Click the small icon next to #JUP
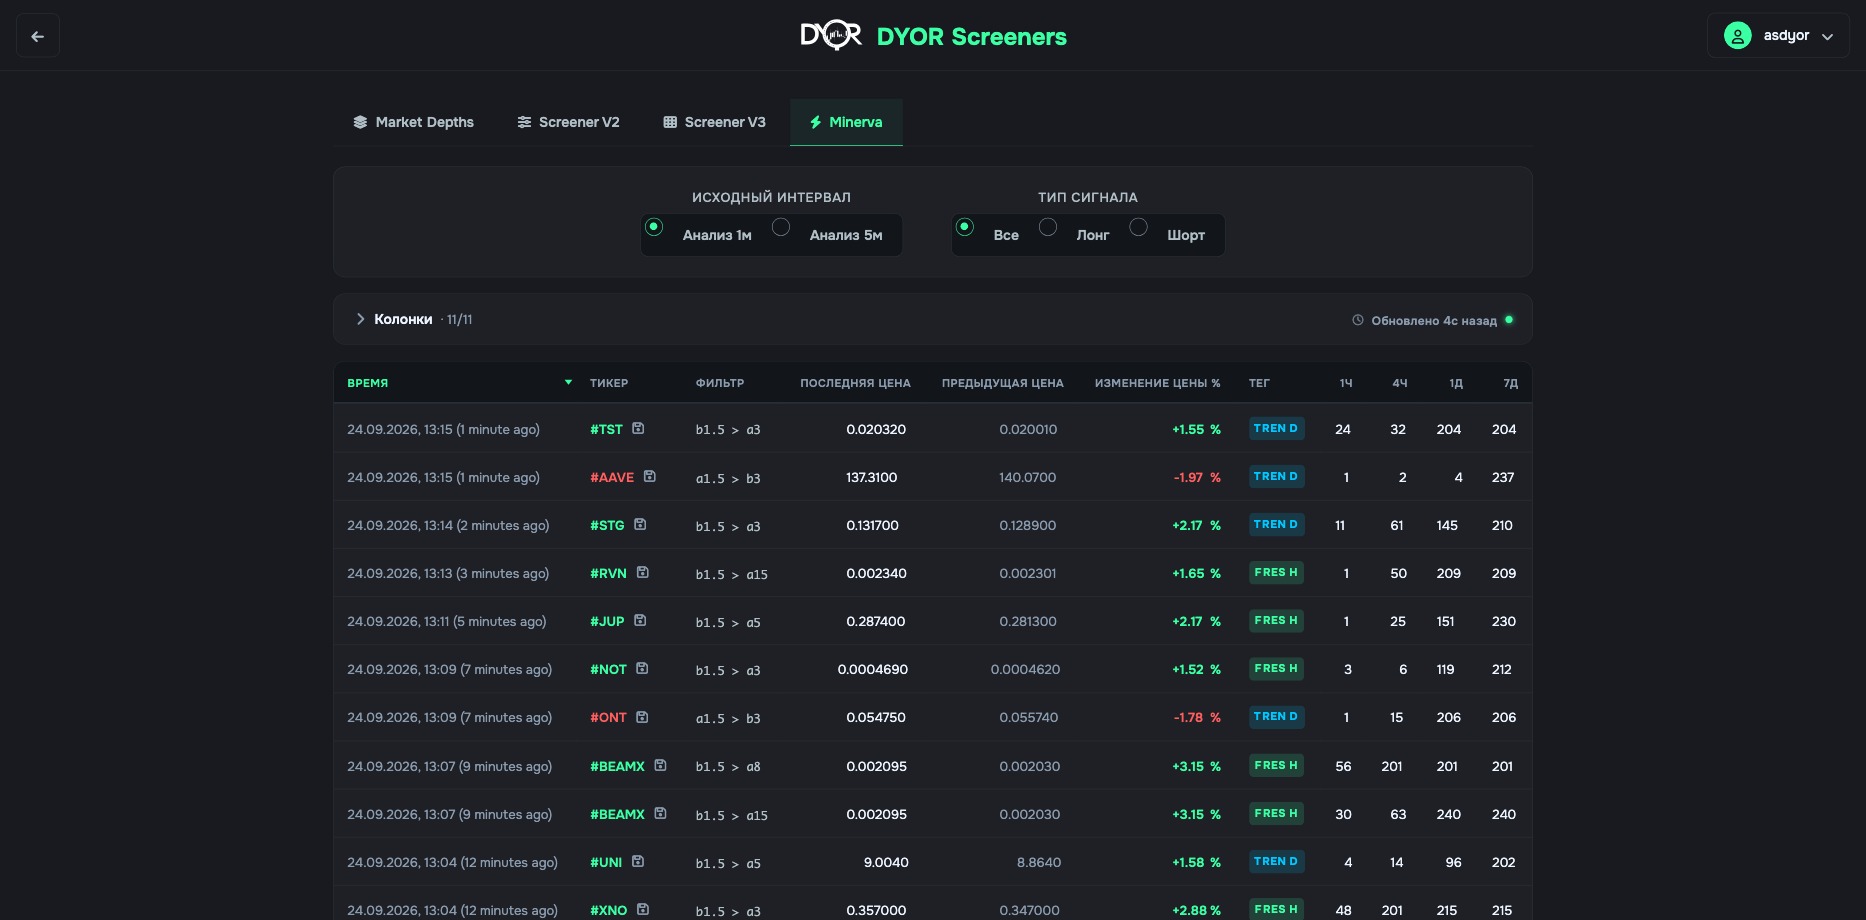This screenshot has width=1866, height=920. [x=640, y=620]
